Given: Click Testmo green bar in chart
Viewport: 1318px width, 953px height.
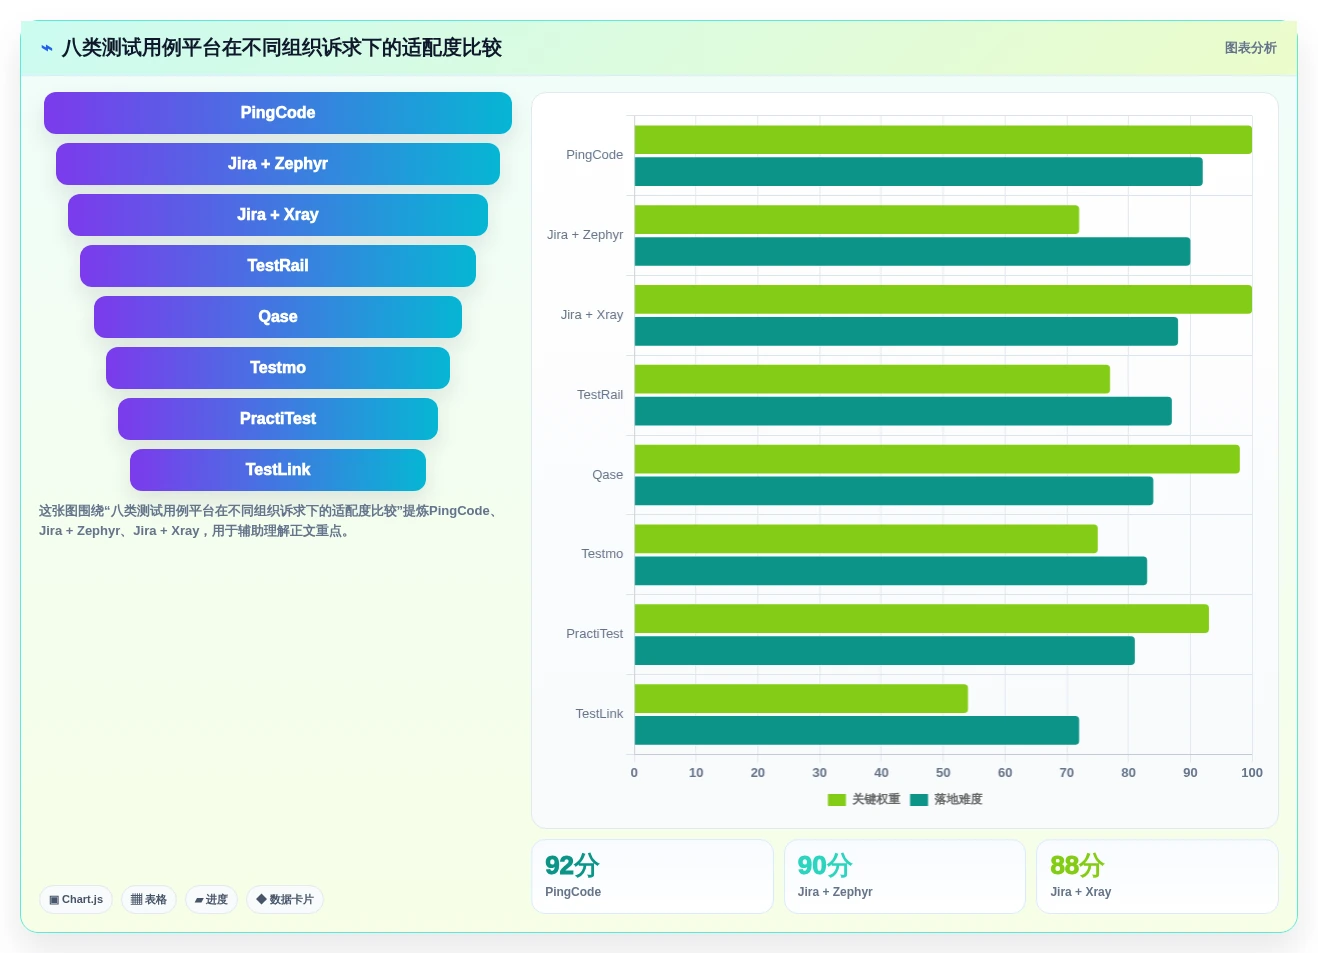Looking at the screenshot, I should click(866, 539).
